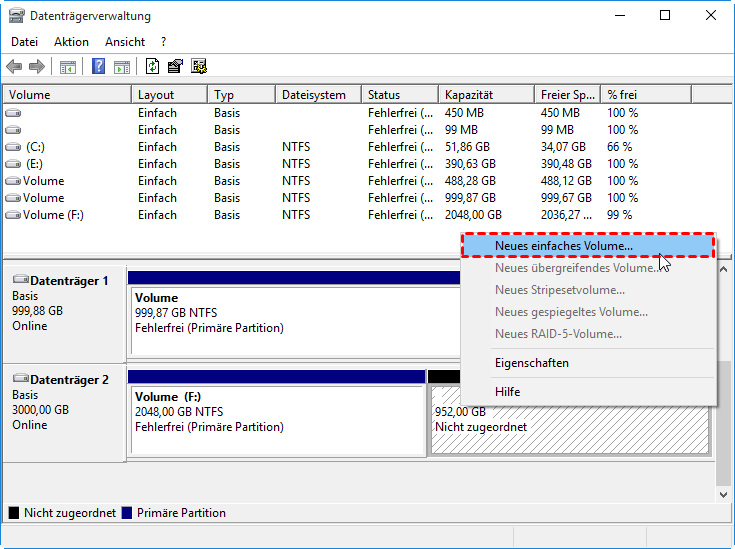Viewport: 735px width, 549px height.
Task: Click the forward arrow toolbar icon
Action: [37, 67]
